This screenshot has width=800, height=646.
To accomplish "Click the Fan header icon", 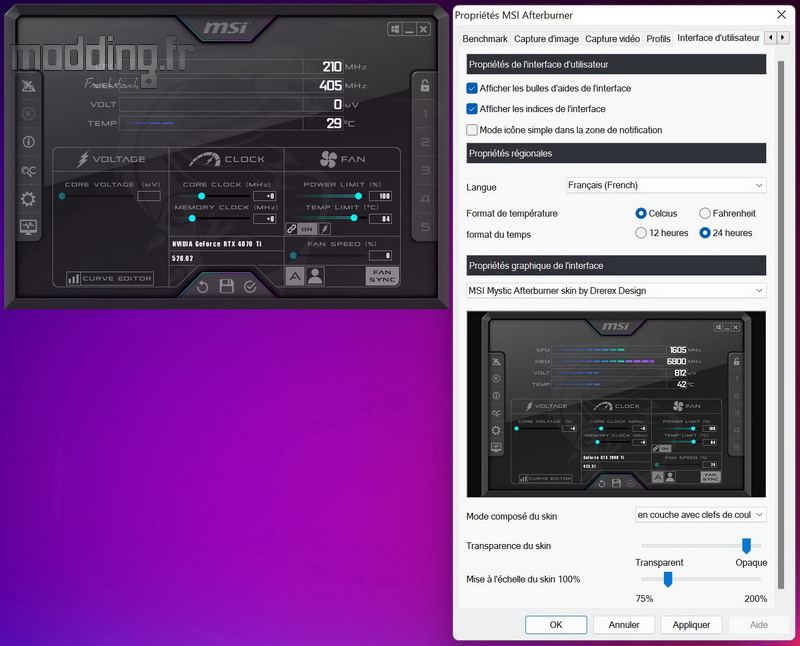I will point(329,159).
